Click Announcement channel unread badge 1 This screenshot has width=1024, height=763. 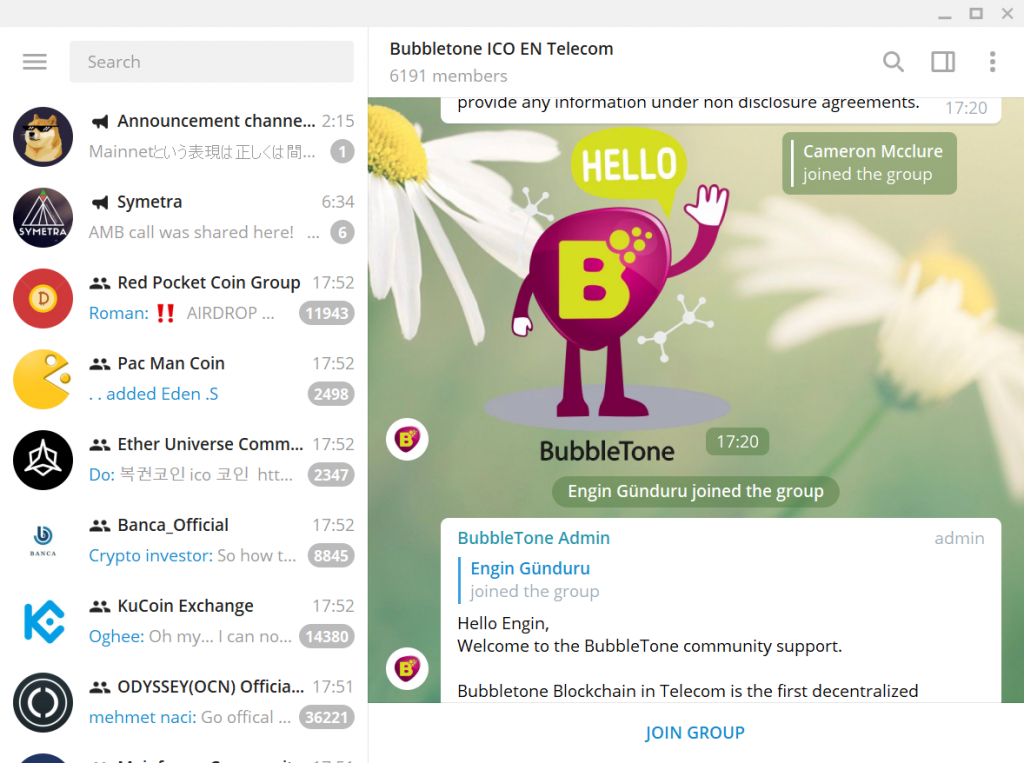342,152
